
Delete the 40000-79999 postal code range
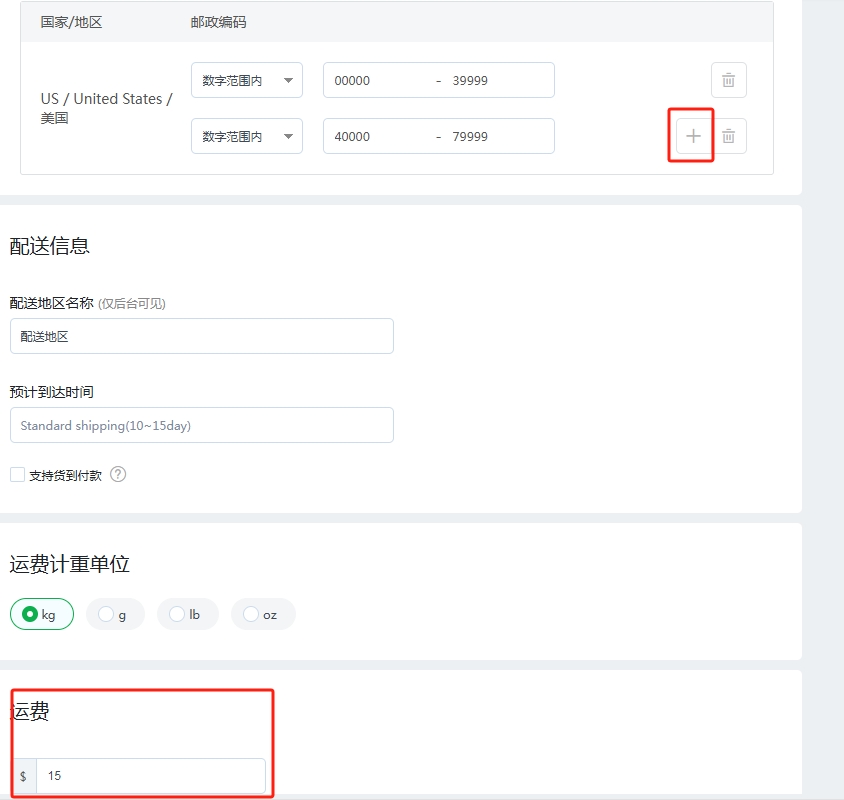[728, 136]
